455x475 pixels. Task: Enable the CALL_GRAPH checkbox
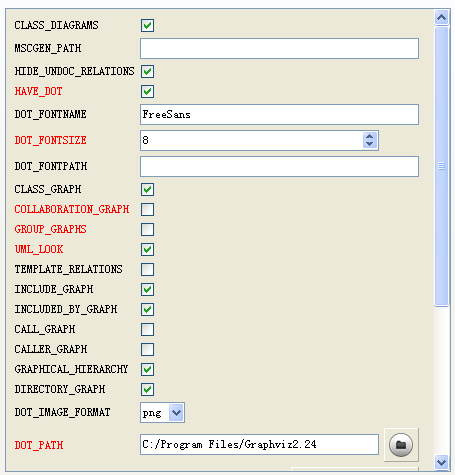coord(147,329)
